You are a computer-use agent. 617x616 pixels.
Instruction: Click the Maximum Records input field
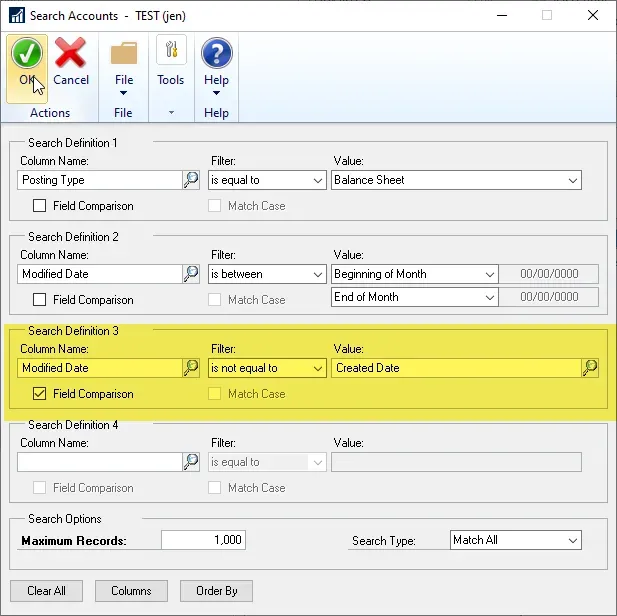[203, 540]
